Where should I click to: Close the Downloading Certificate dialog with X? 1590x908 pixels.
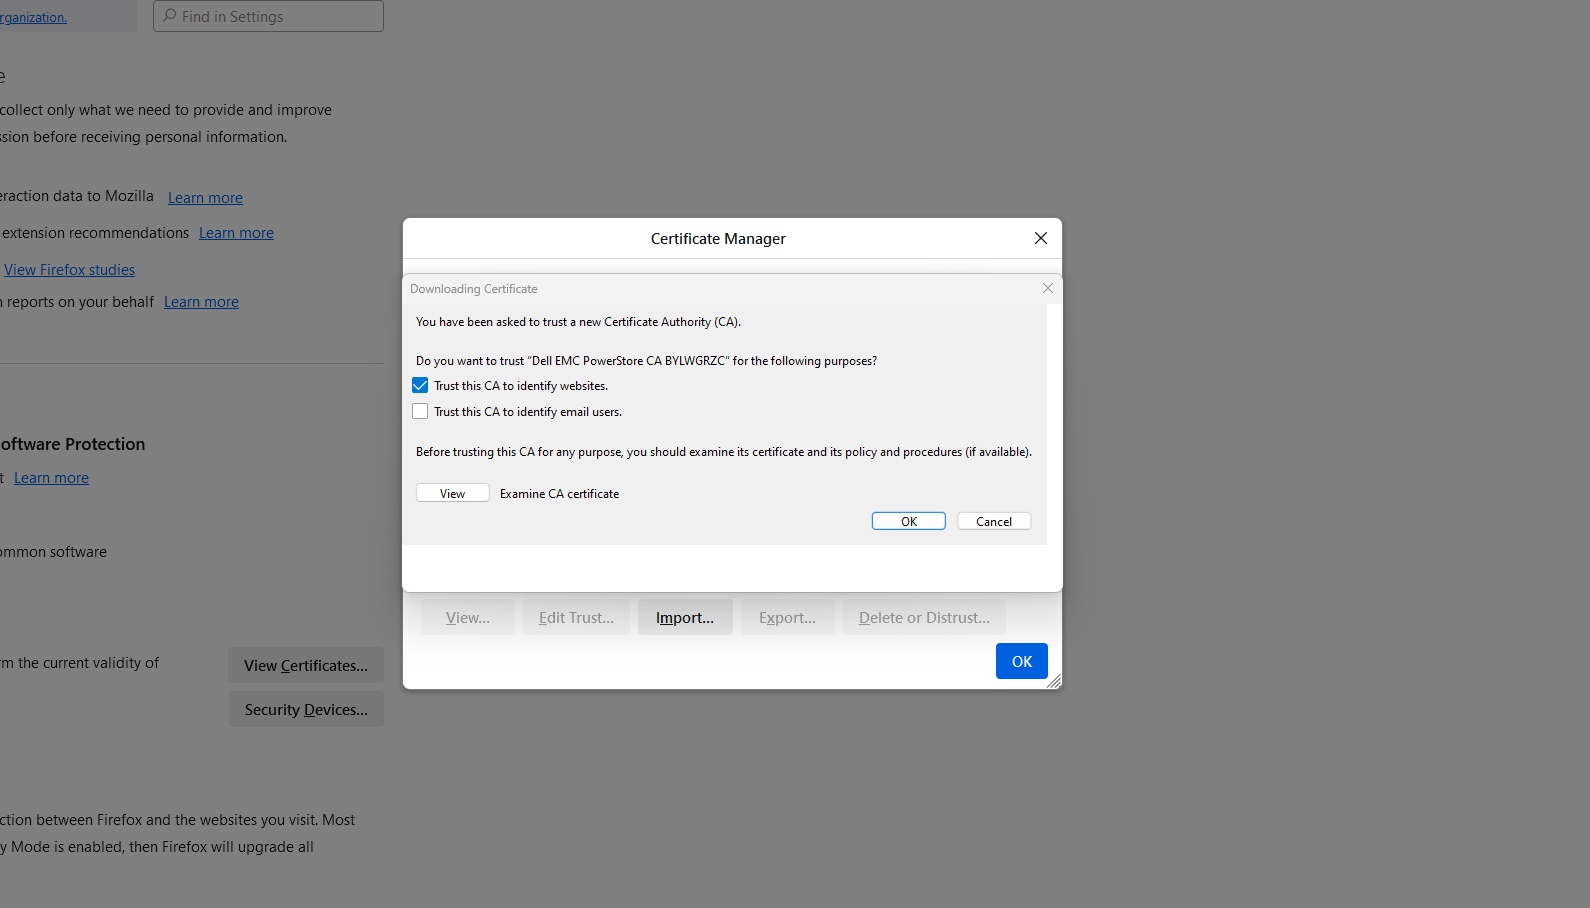coord(1048,288)
